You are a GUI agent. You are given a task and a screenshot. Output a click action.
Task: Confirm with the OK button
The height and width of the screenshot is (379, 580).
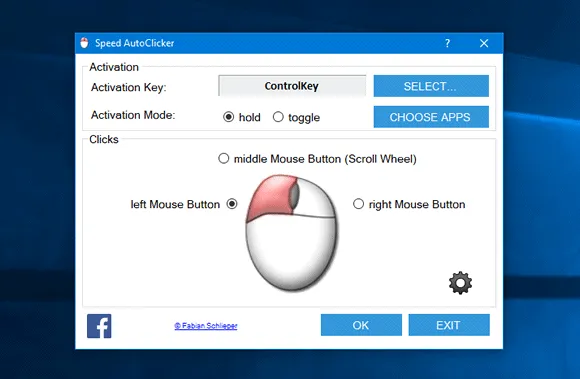(361, 325)
